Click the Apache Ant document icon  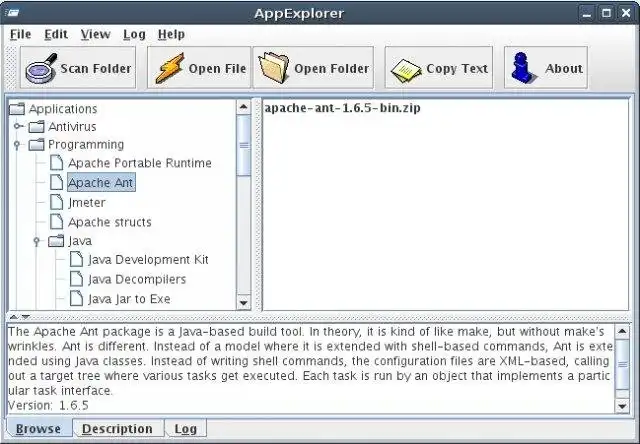(x=56, y=182)
